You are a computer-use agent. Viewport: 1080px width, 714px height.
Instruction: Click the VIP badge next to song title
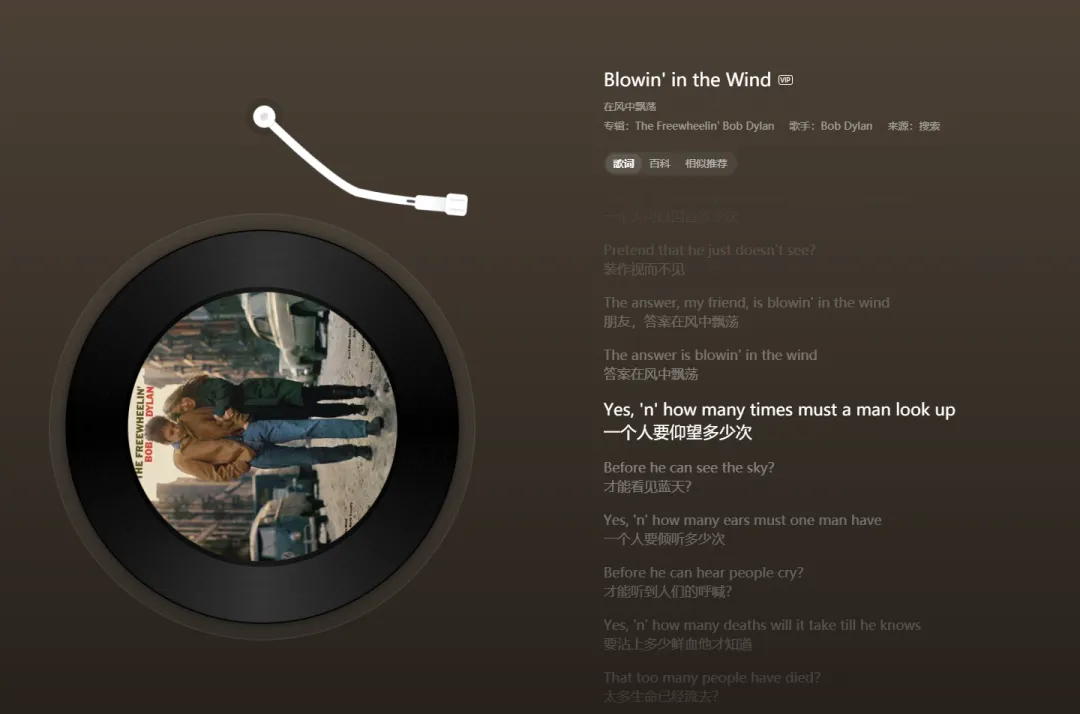pos(785,80)
